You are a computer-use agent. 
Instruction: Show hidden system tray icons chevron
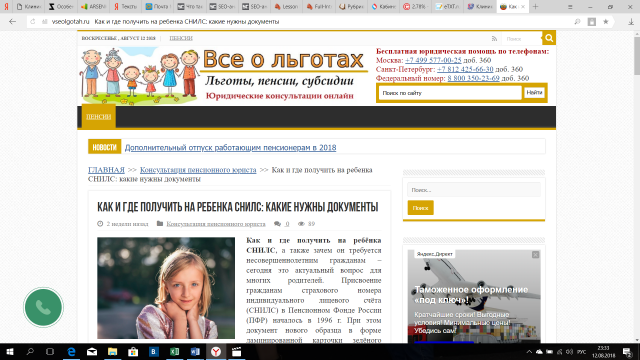tap(529, 352)
